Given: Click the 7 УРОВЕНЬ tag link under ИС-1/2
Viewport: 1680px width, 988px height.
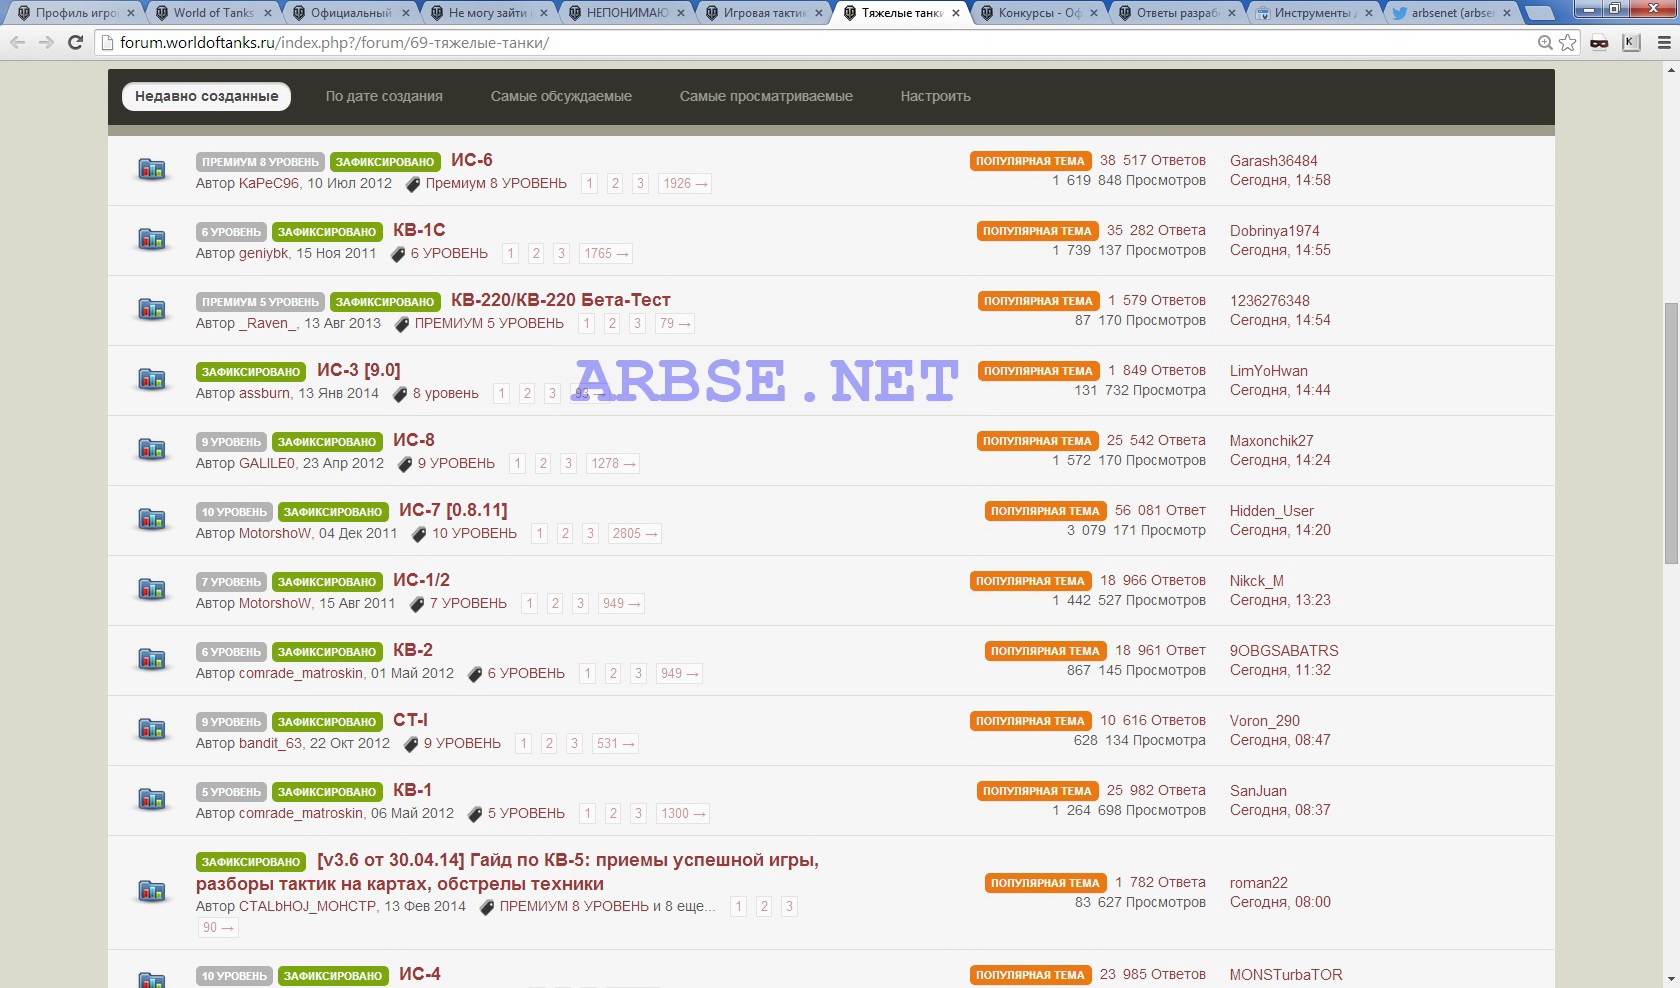Looking at the screenshot, I should click(468, 603).
